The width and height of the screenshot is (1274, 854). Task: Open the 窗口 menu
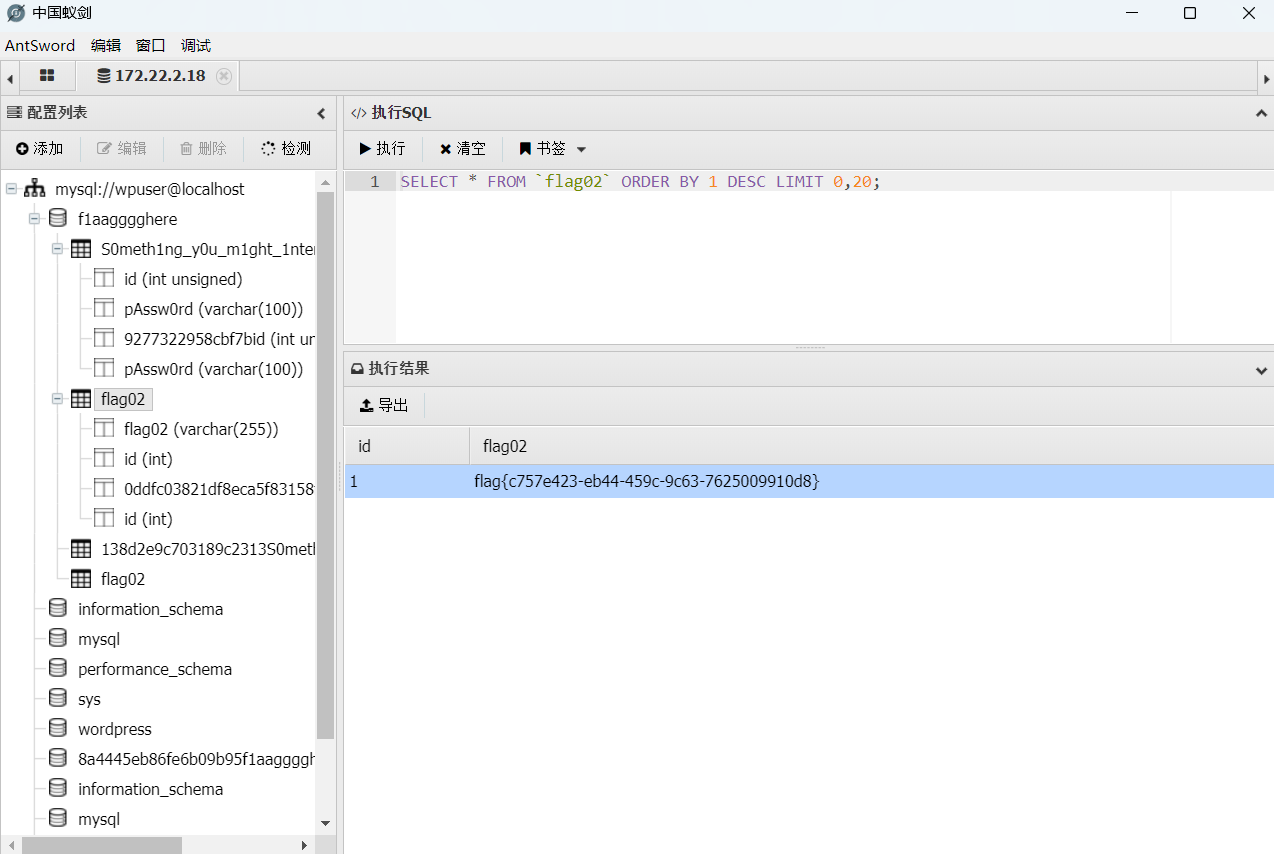point(150,45)
